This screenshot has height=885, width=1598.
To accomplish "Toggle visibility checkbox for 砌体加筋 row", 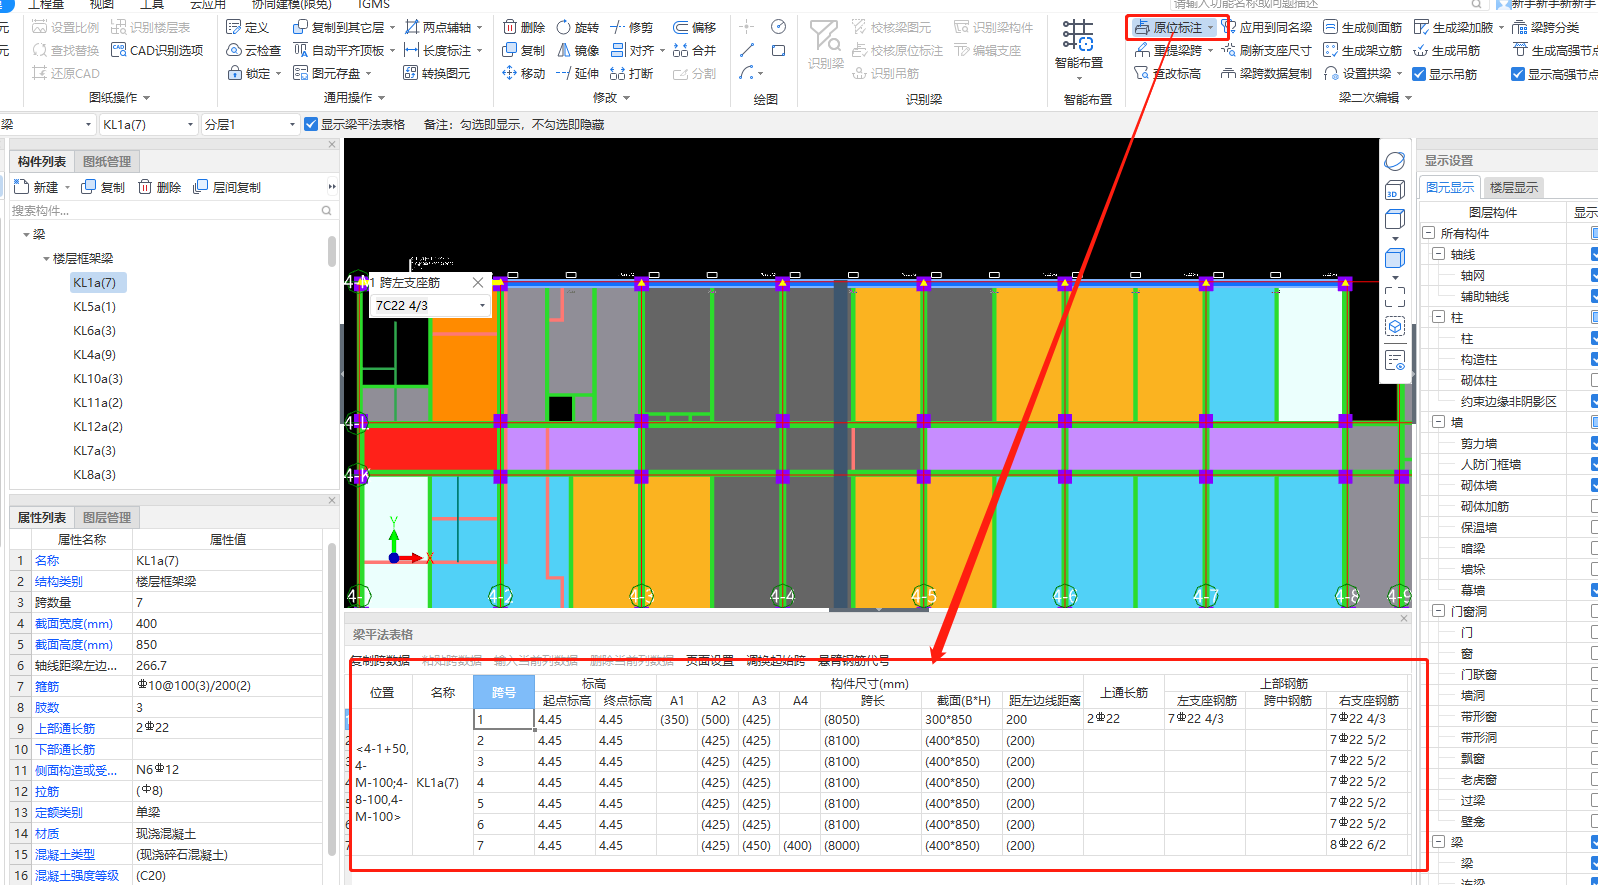I will [x=1594, y=506].
